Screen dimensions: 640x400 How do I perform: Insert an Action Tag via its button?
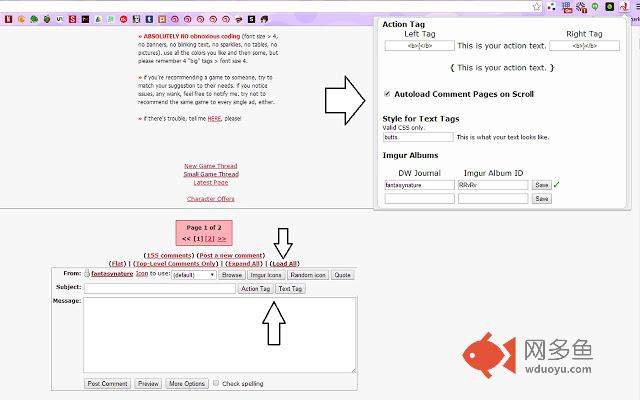pos(255,289)
